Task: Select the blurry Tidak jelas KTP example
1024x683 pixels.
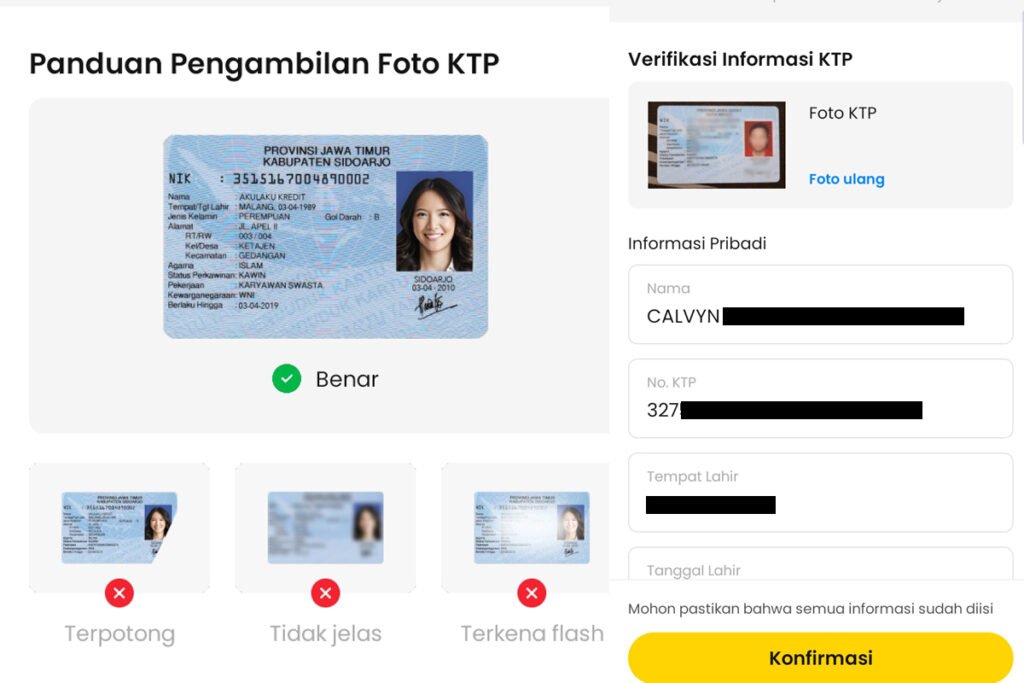Action: tap(325, 528)
